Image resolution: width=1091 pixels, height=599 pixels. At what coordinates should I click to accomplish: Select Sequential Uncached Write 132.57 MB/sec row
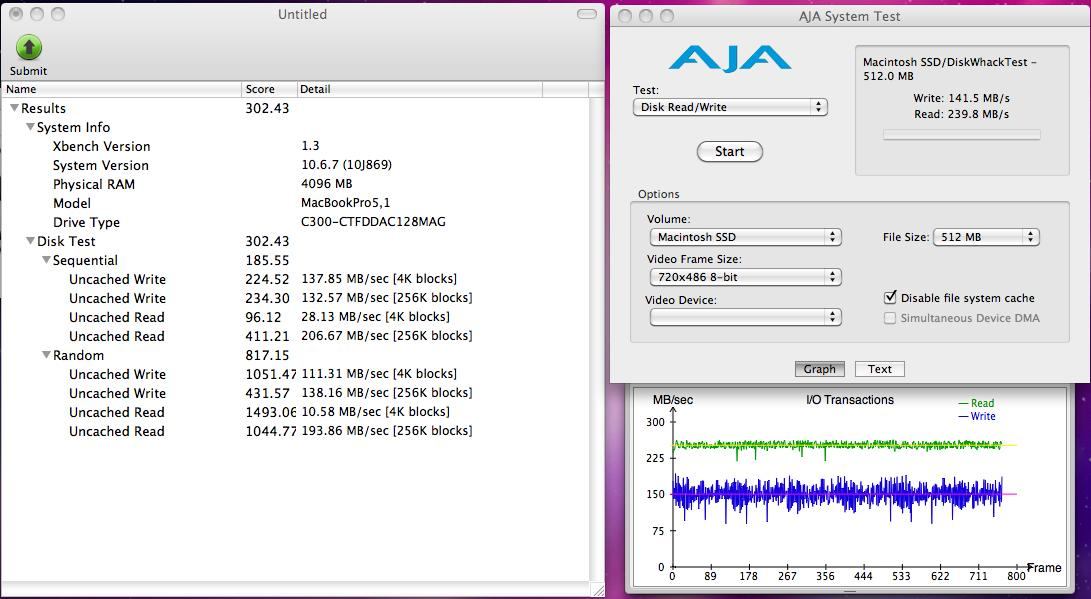tap(295, 298)
